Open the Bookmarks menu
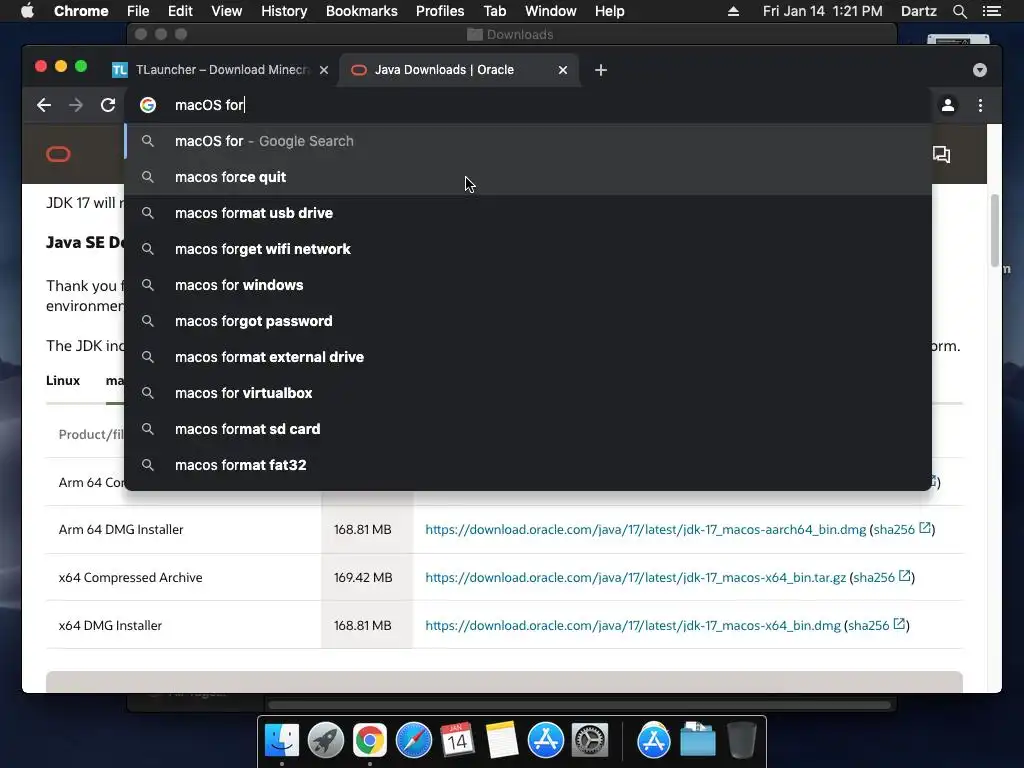Viewport: 1024px width, 768px height. pos(362,11)
